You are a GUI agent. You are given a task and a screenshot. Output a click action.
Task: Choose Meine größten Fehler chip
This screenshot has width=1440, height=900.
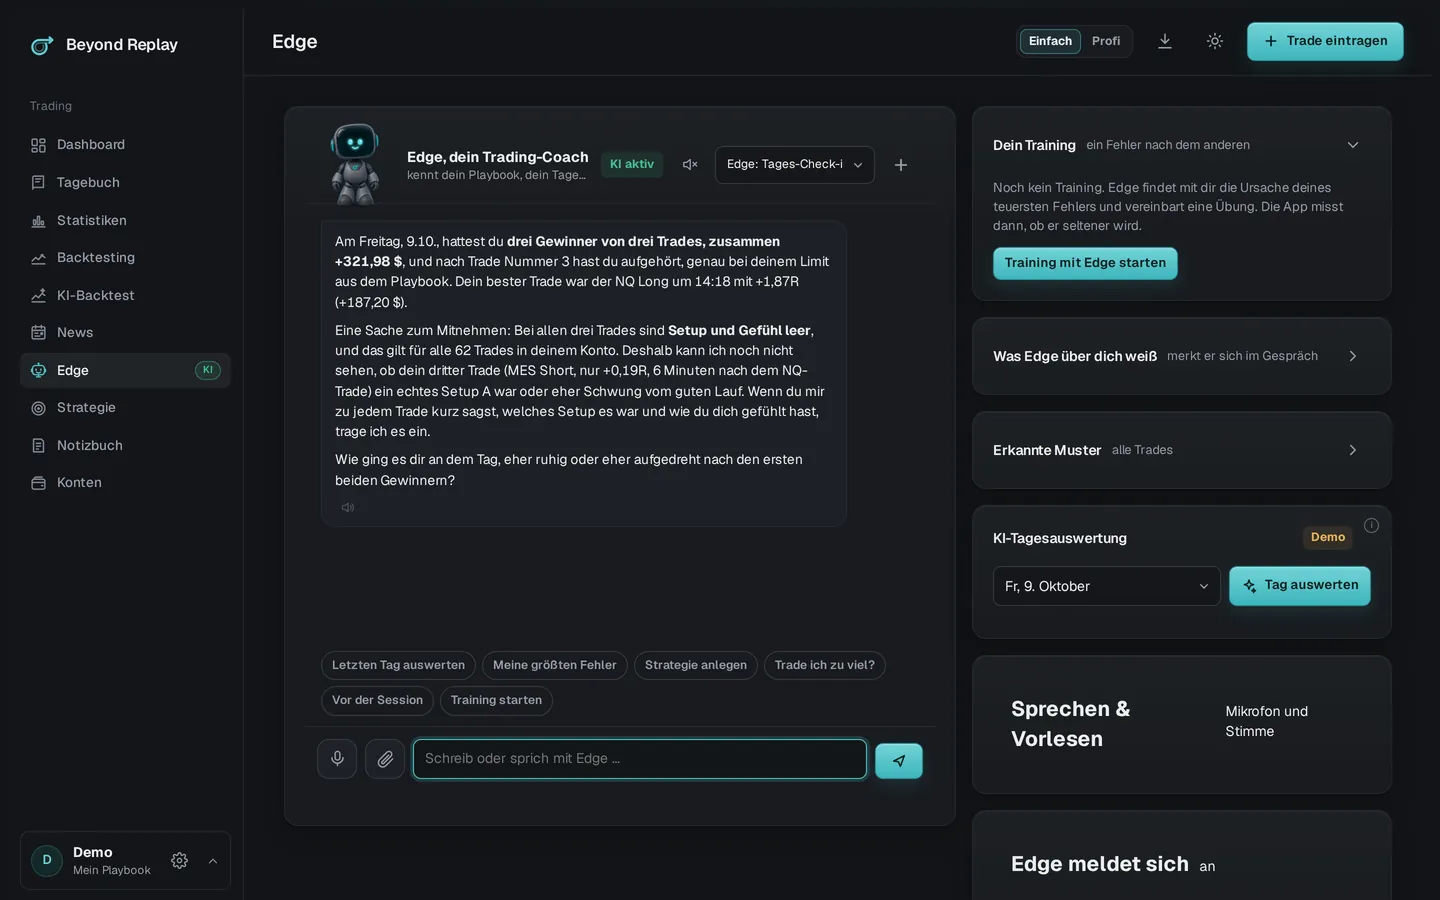tap(555, 666)
